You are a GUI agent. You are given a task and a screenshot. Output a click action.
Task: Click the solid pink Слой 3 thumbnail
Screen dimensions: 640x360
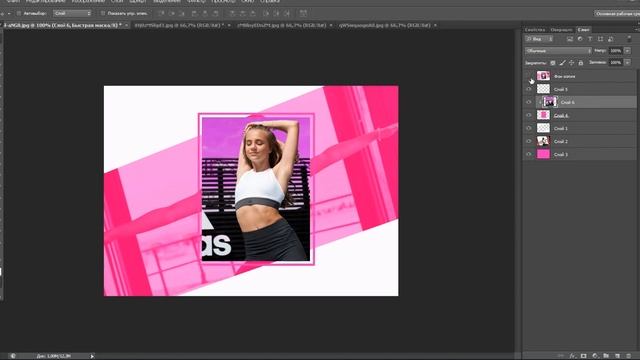pos(543,154)
